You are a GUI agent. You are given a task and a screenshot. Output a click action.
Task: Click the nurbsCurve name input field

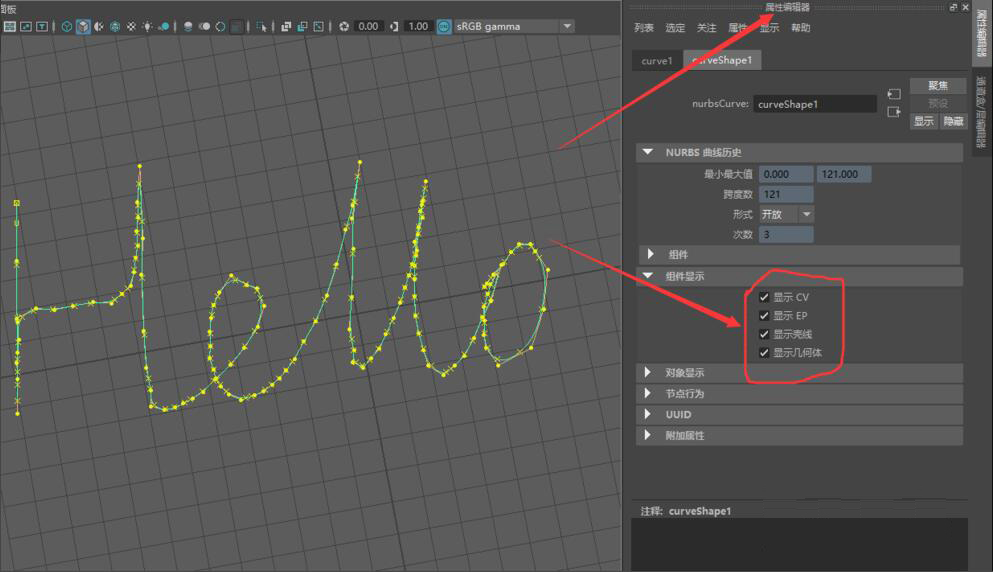[x=814, y=103]
